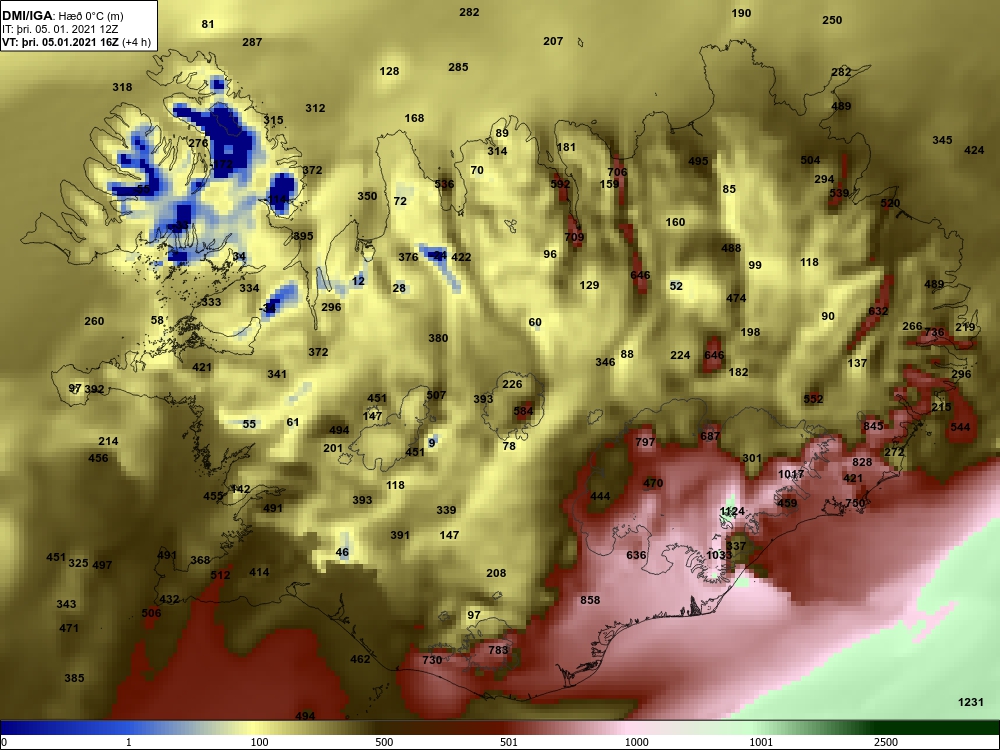Click the map value 424
The image size is (1000, 750).
(974, 151)
